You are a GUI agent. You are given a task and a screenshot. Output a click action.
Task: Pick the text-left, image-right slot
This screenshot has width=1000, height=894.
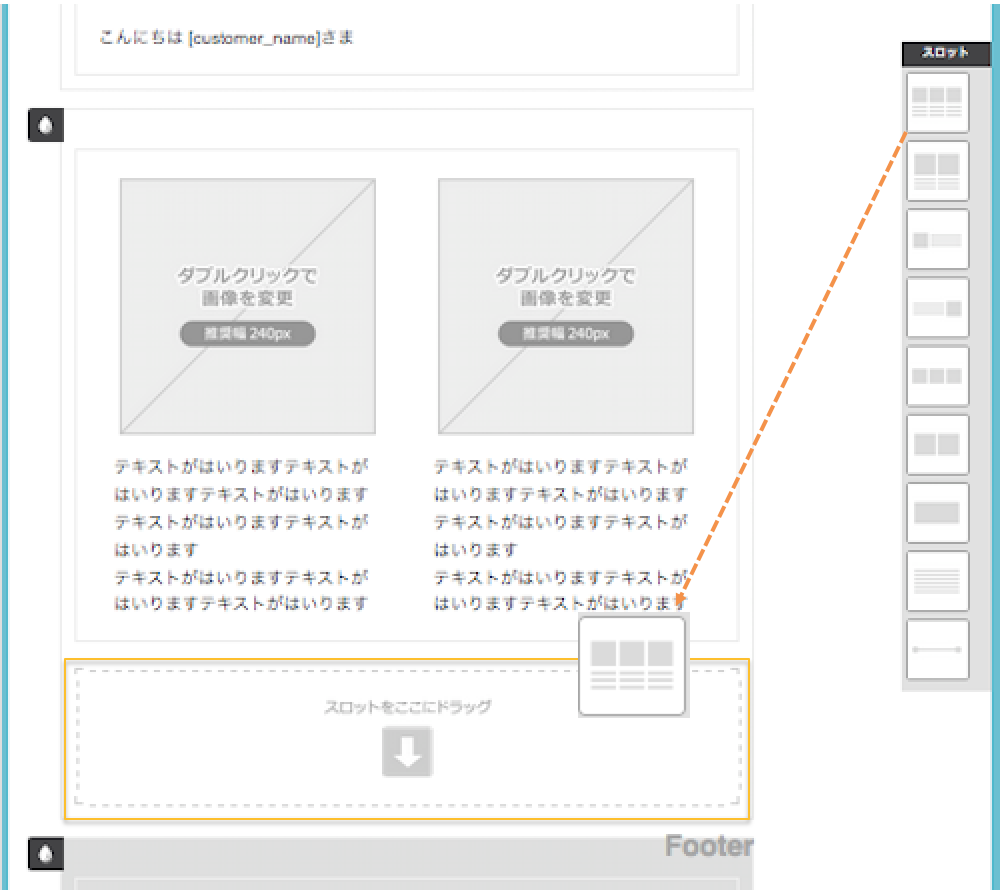tap(937, 308)
